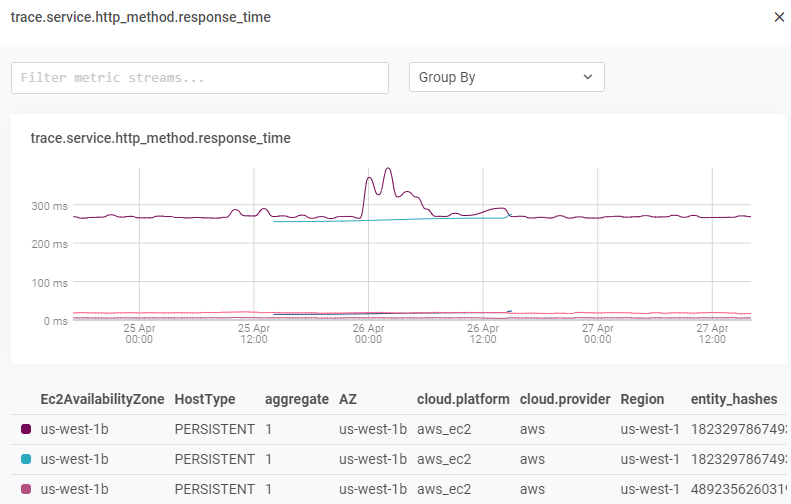Click the aggregate column header
Screen dimensions: 791x504
coord(296,399)
